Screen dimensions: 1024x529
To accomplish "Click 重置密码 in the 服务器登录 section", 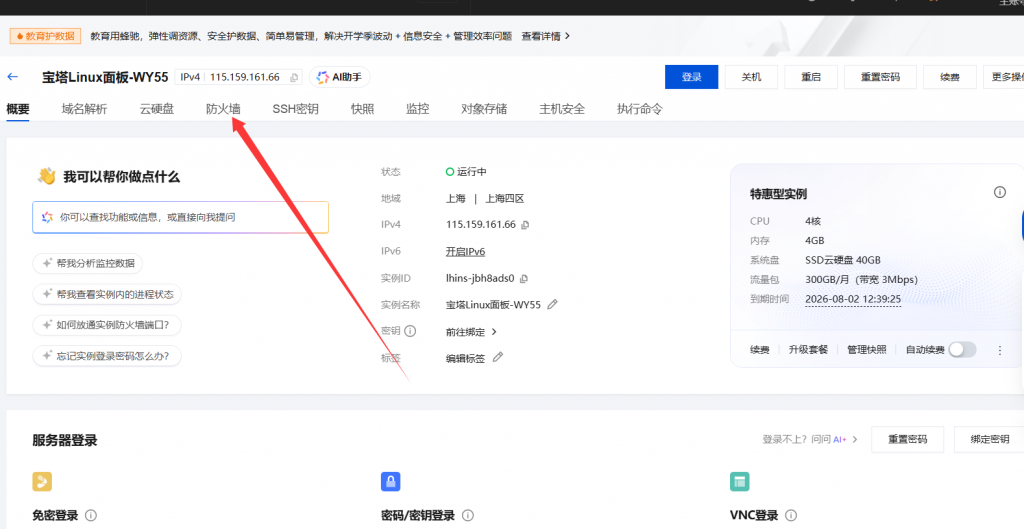I will coord(907,440).
